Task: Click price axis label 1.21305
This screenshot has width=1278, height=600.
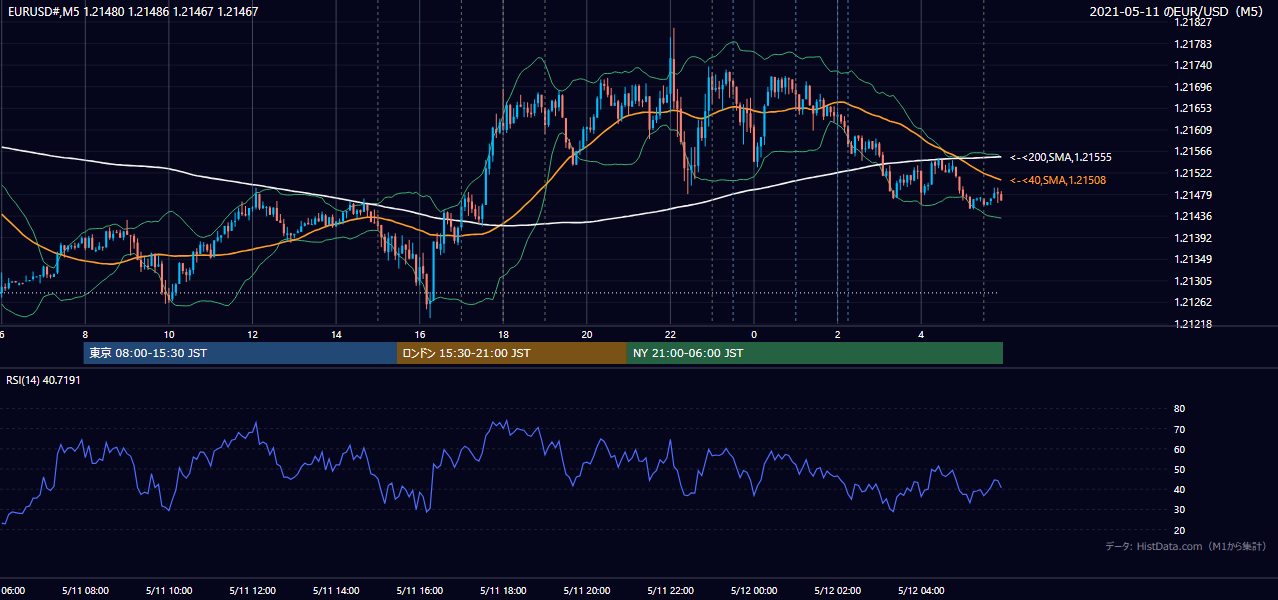Action: pyautogui.click(x=1192, y=281)
